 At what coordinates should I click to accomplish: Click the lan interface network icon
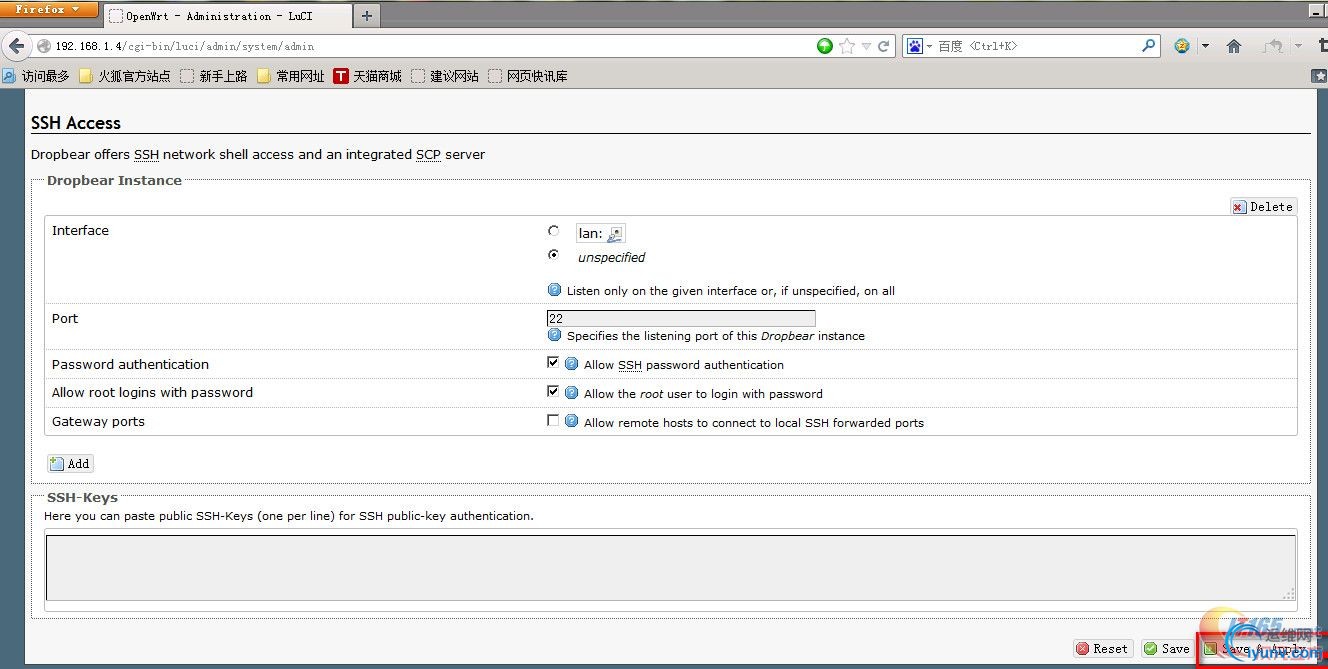coord(615,233)
